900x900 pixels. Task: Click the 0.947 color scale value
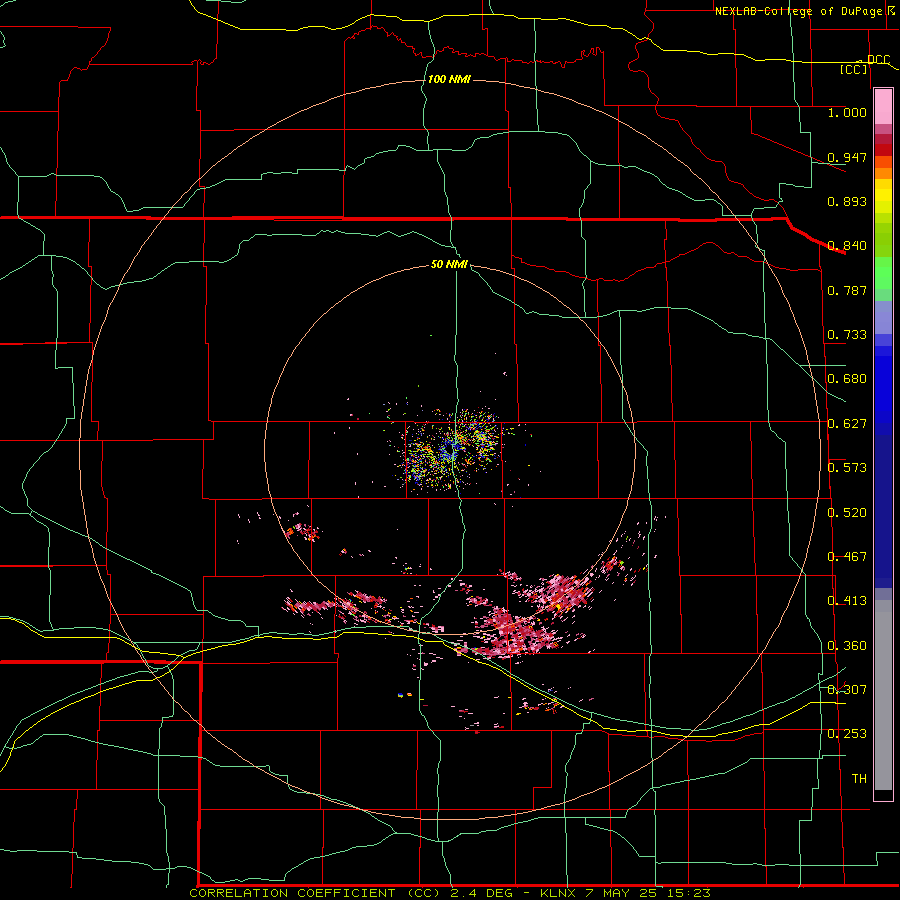pos(847,157)
